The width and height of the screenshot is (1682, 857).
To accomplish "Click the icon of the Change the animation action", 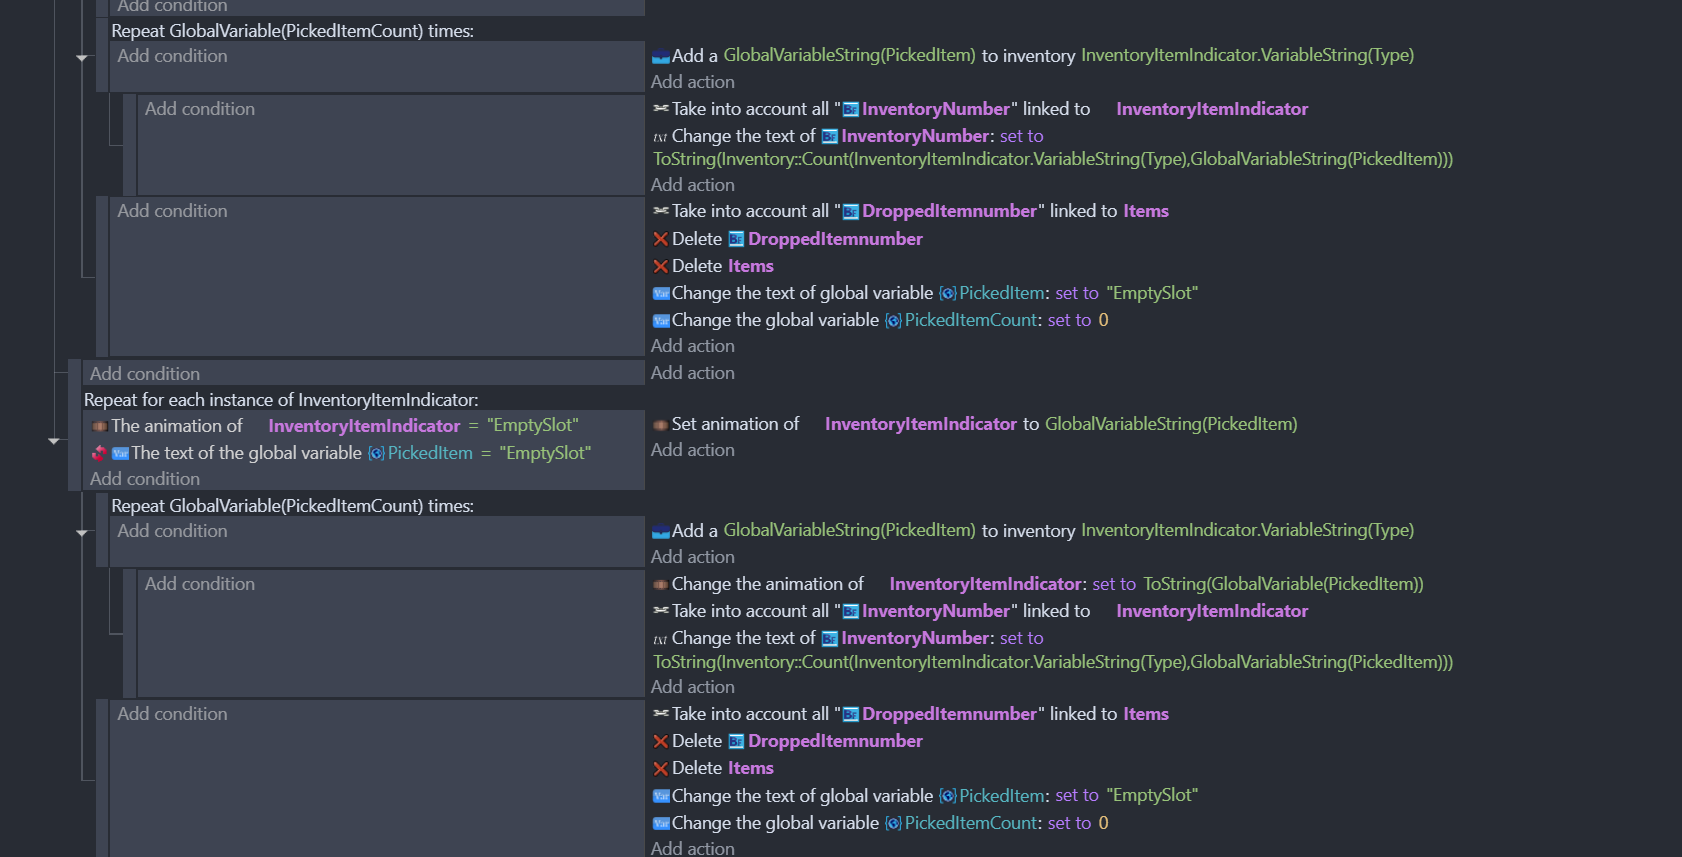I will [x=660, y=584].
